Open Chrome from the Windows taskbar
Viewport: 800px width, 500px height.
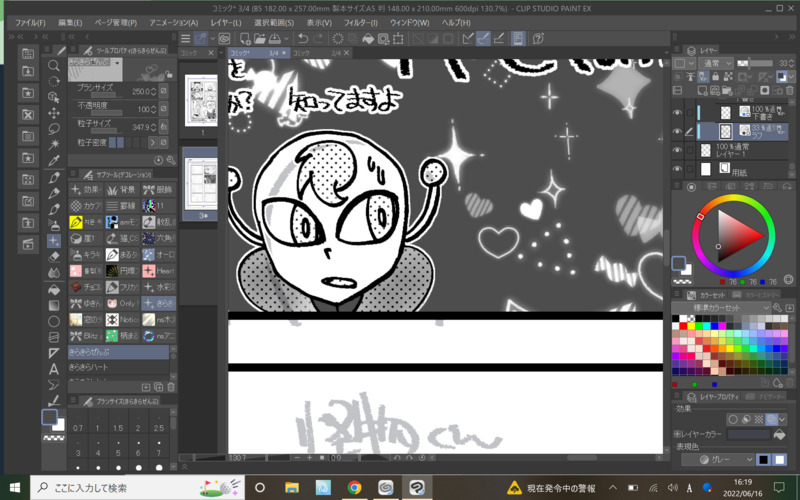coord(354,487)
